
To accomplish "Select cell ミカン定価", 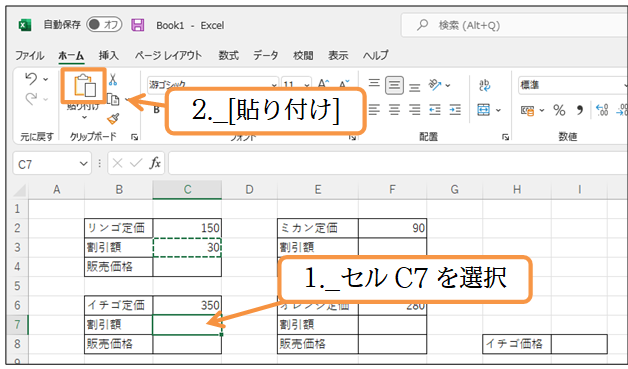I will 318,228.
